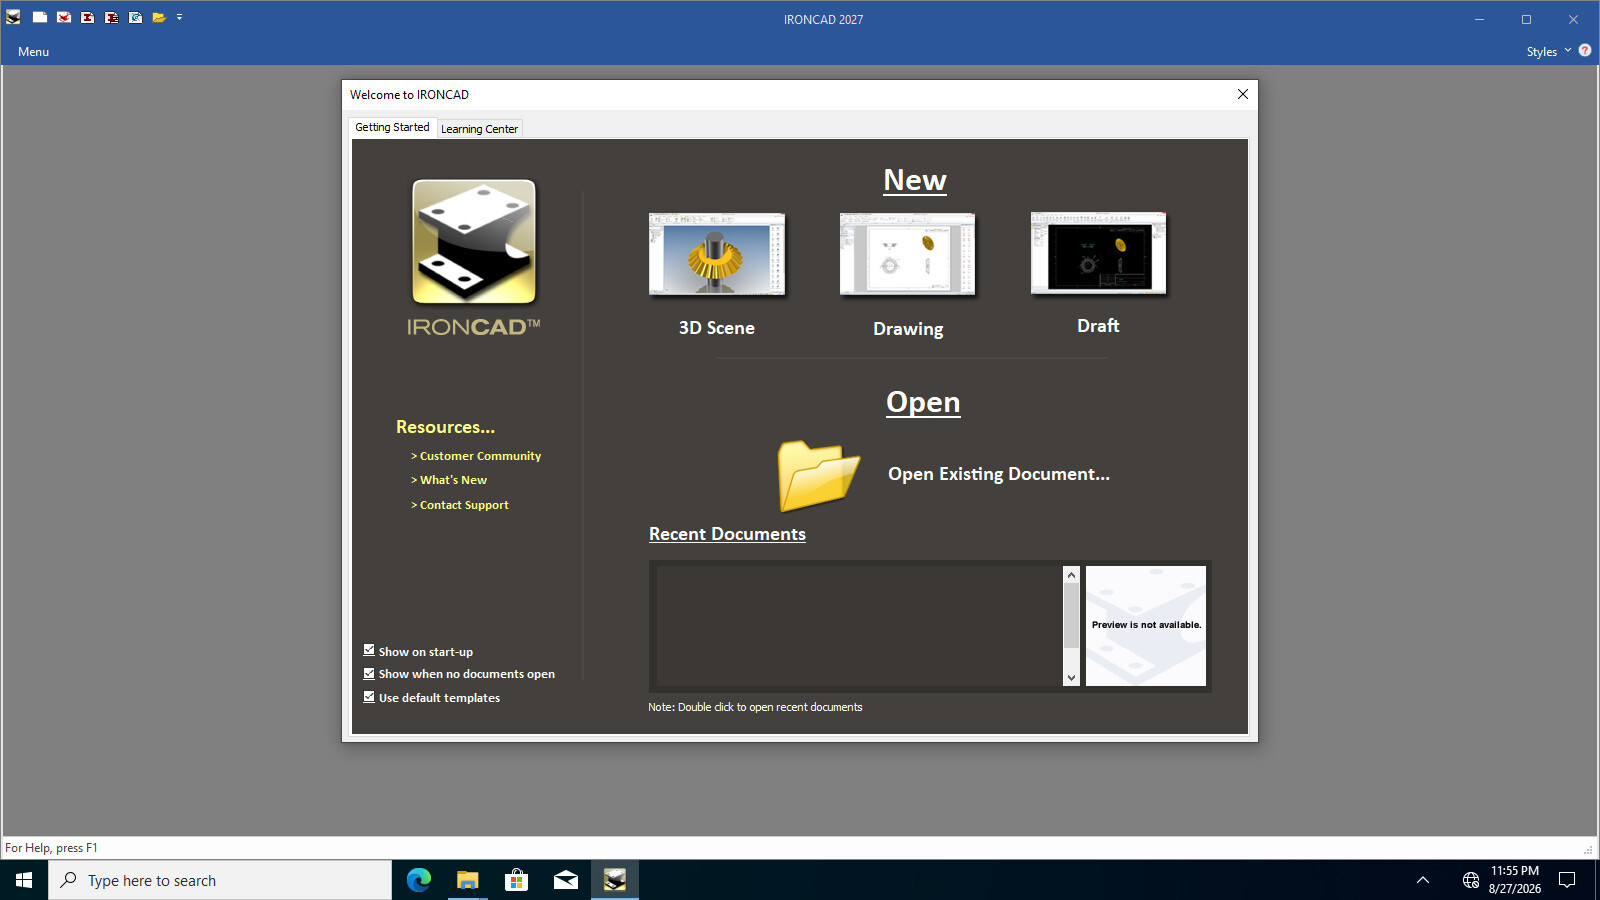Click the red bird scene icon in quick access toolbar
Screen dimensions: 1600x900
click(x=64, y=17)
